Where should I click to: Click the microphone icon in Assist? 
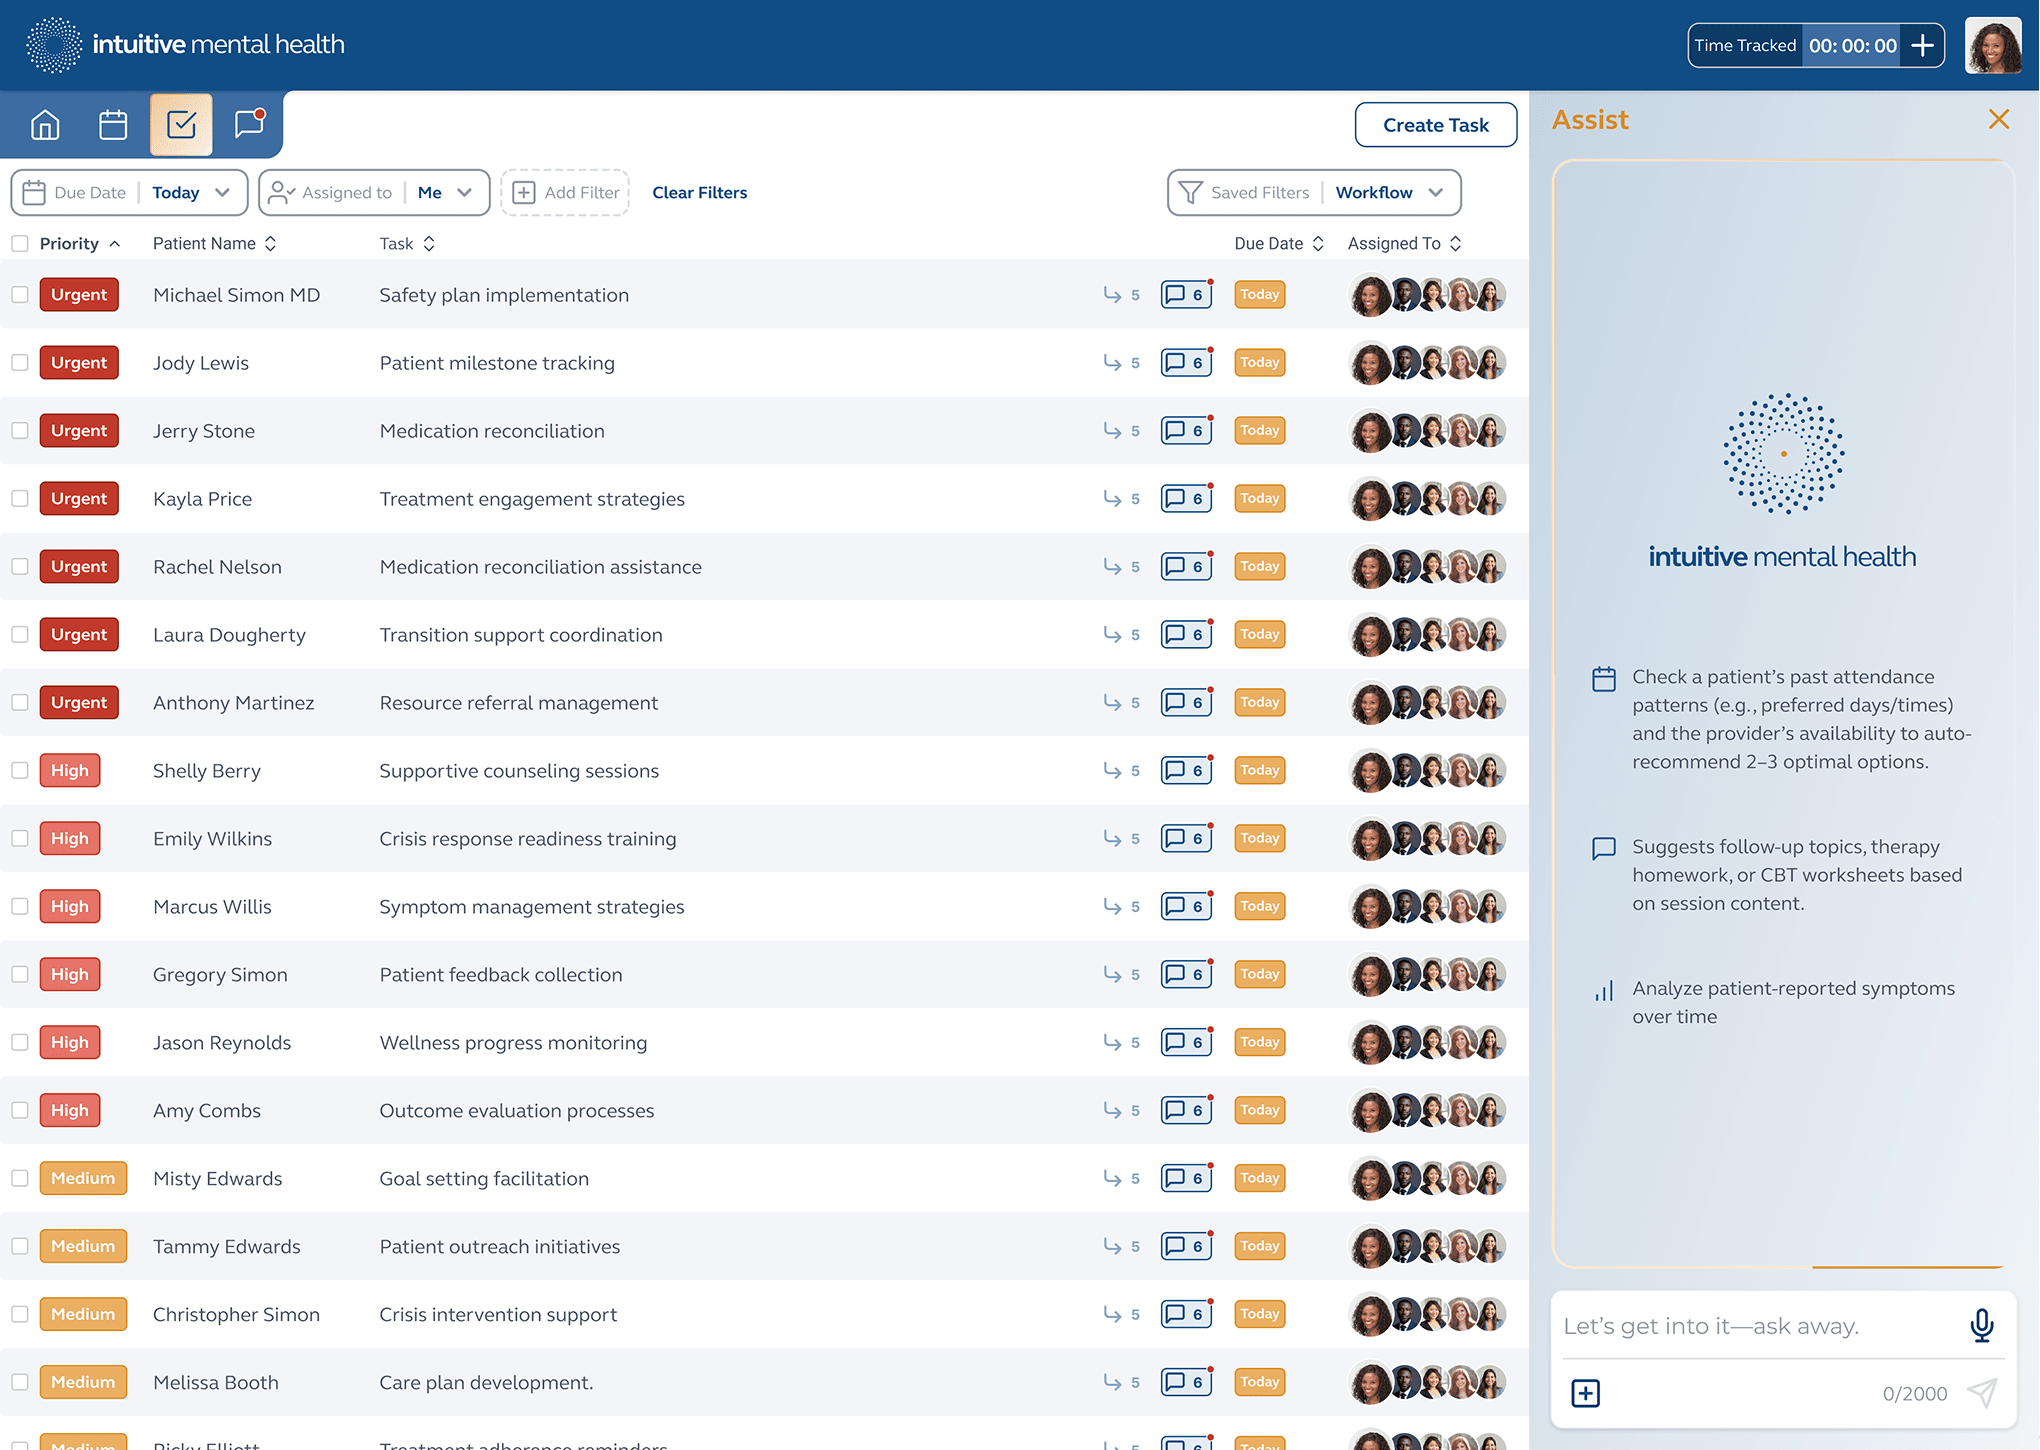pyautogui.click(x=1981, y=1325)
